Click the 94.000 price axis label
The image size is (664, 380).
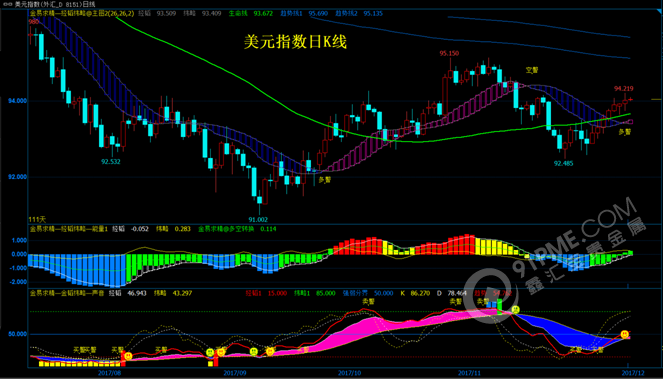[17, 101]
